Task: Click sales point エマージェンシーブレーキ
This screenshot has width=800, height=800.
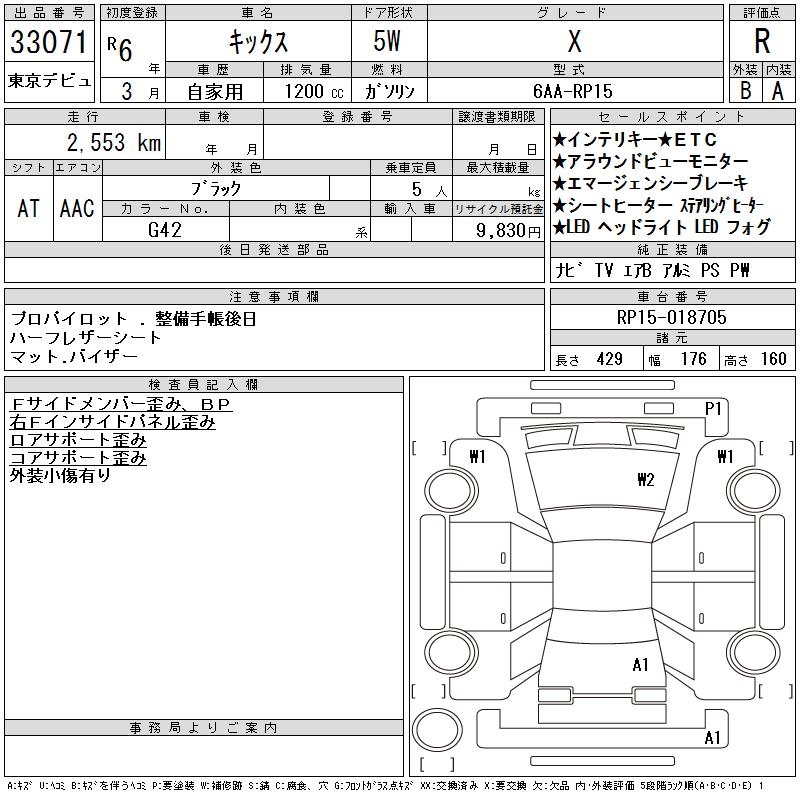Action: (x=651, y=183)
